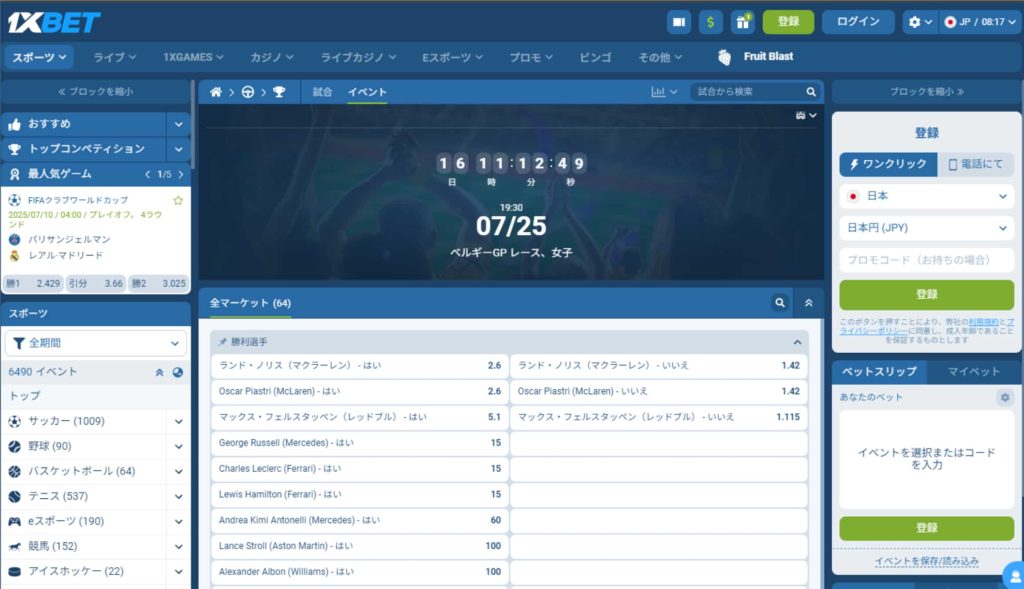Viewport: 1024px width, 589px height.
Task: Switch to イベント tab
Action: [x=367, y=92]
